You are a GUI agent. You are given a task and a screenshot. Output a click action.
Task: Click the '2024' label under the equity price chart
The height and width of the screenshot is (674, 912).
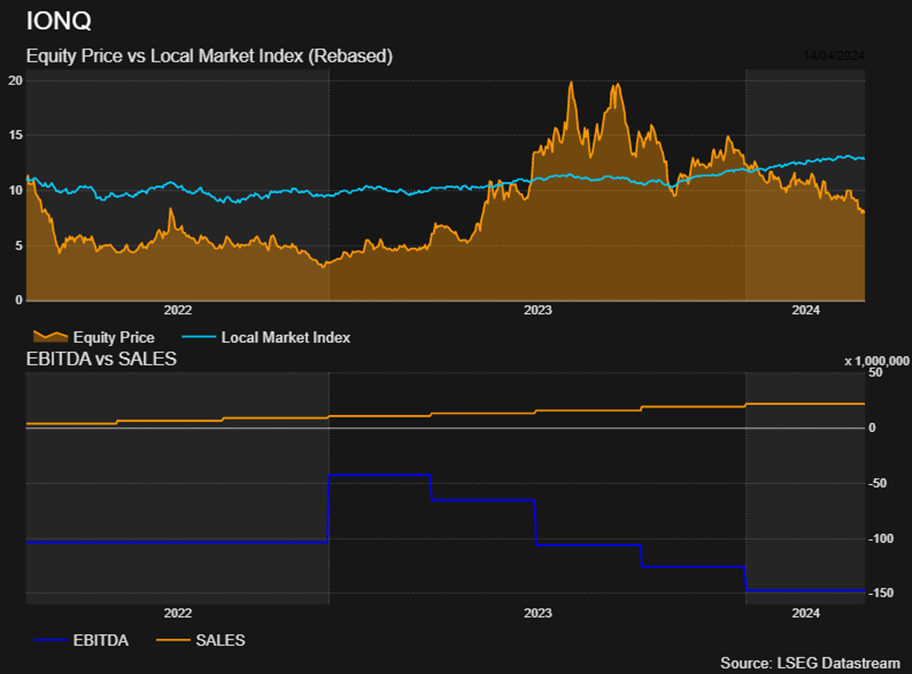(806, 310)
